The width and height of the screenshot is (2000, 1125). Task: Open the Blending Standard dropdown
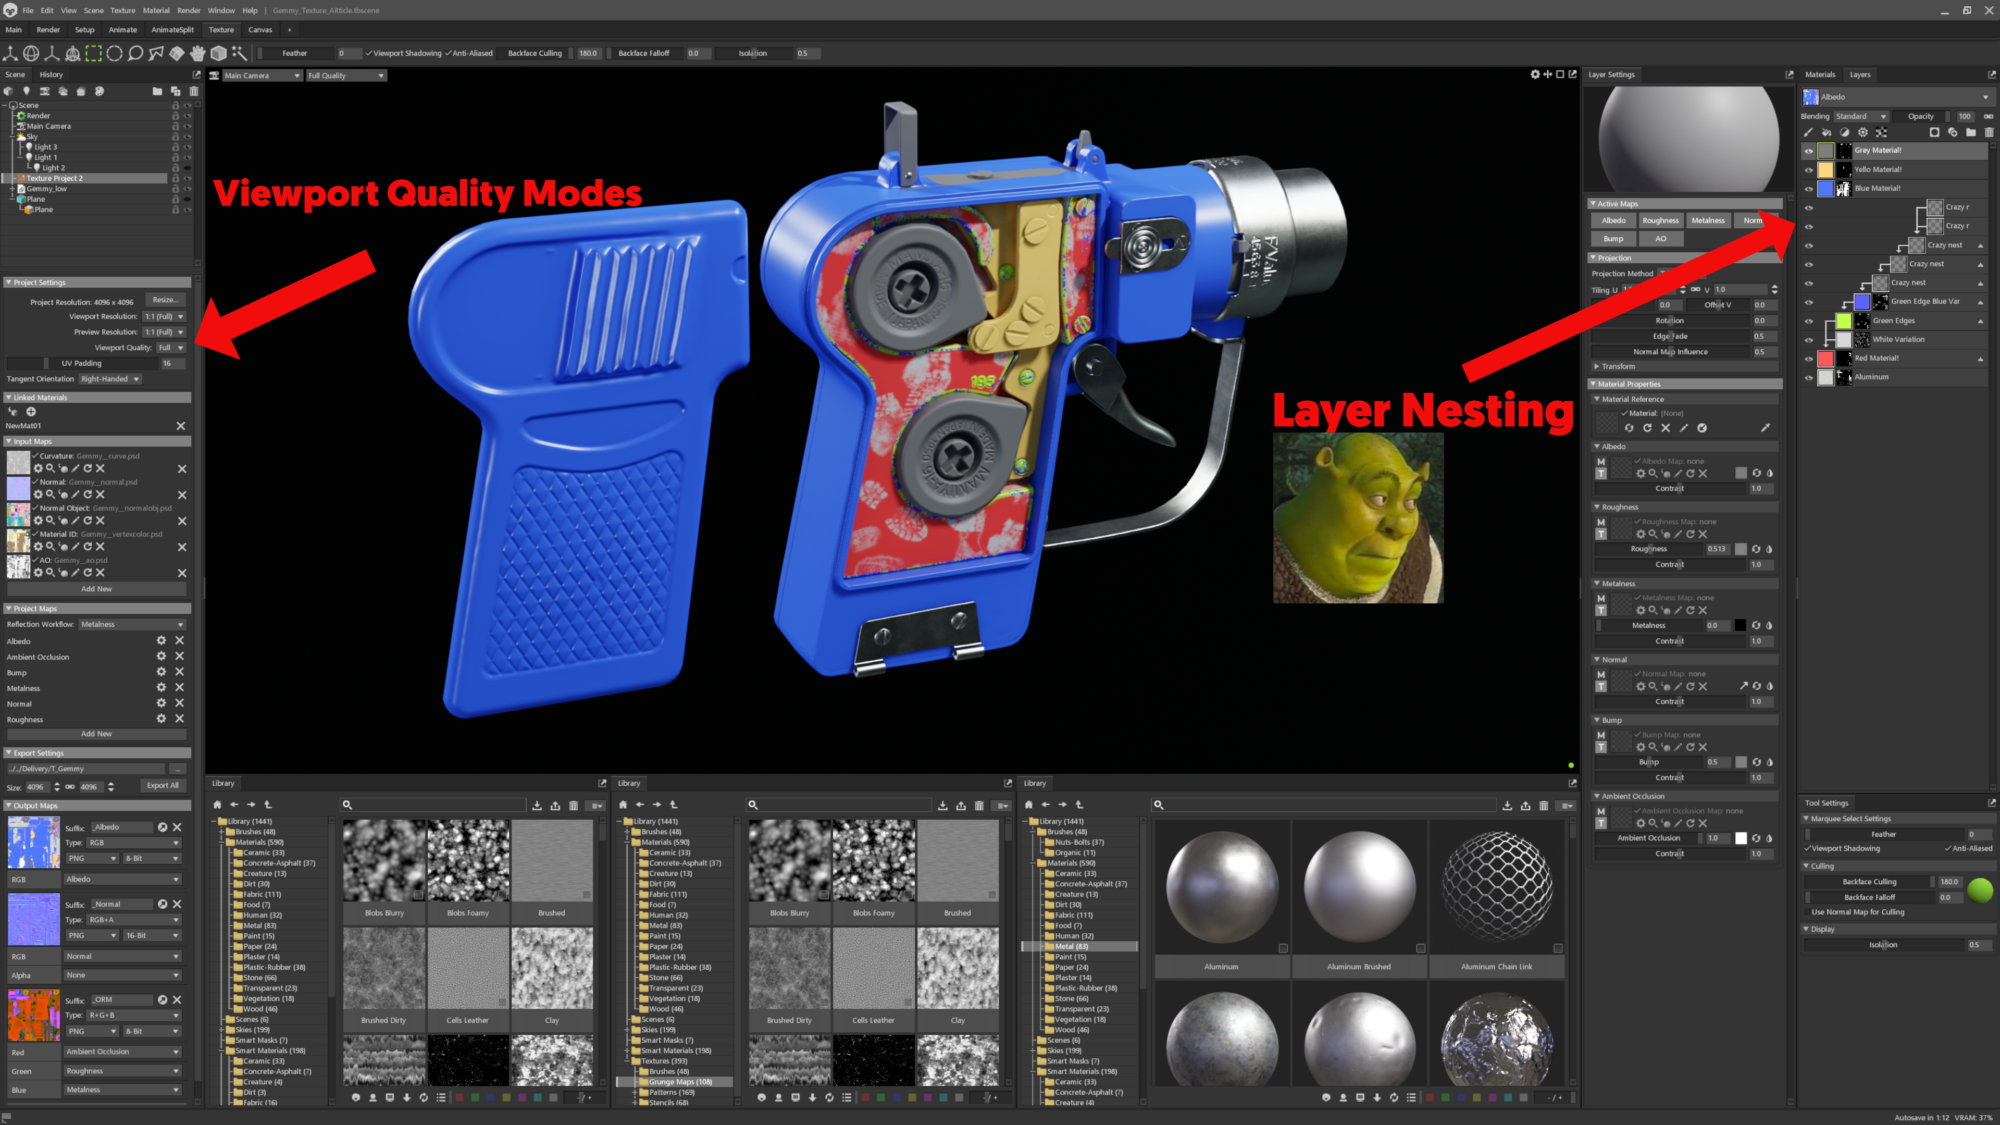click(x=1860, y=116)
